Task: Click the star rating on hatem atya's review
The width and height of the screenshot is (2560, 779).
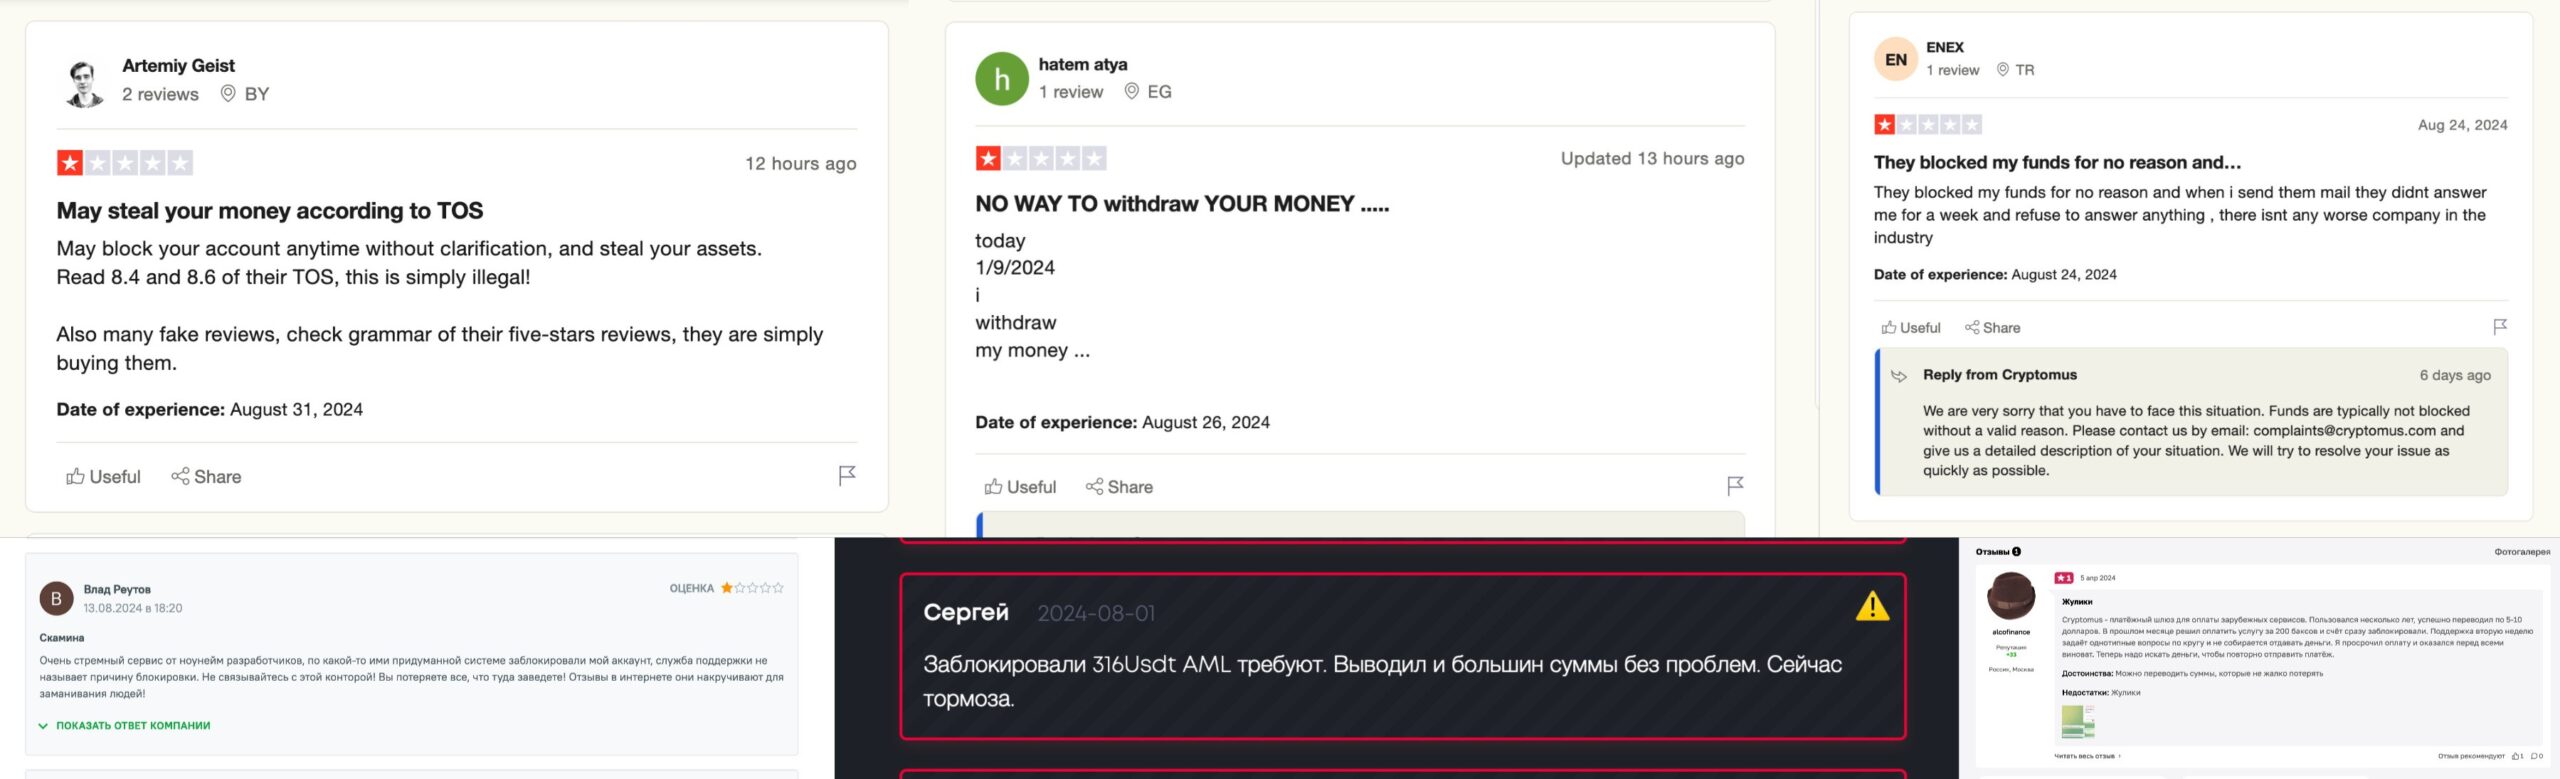Action: tap(1041, 158)
